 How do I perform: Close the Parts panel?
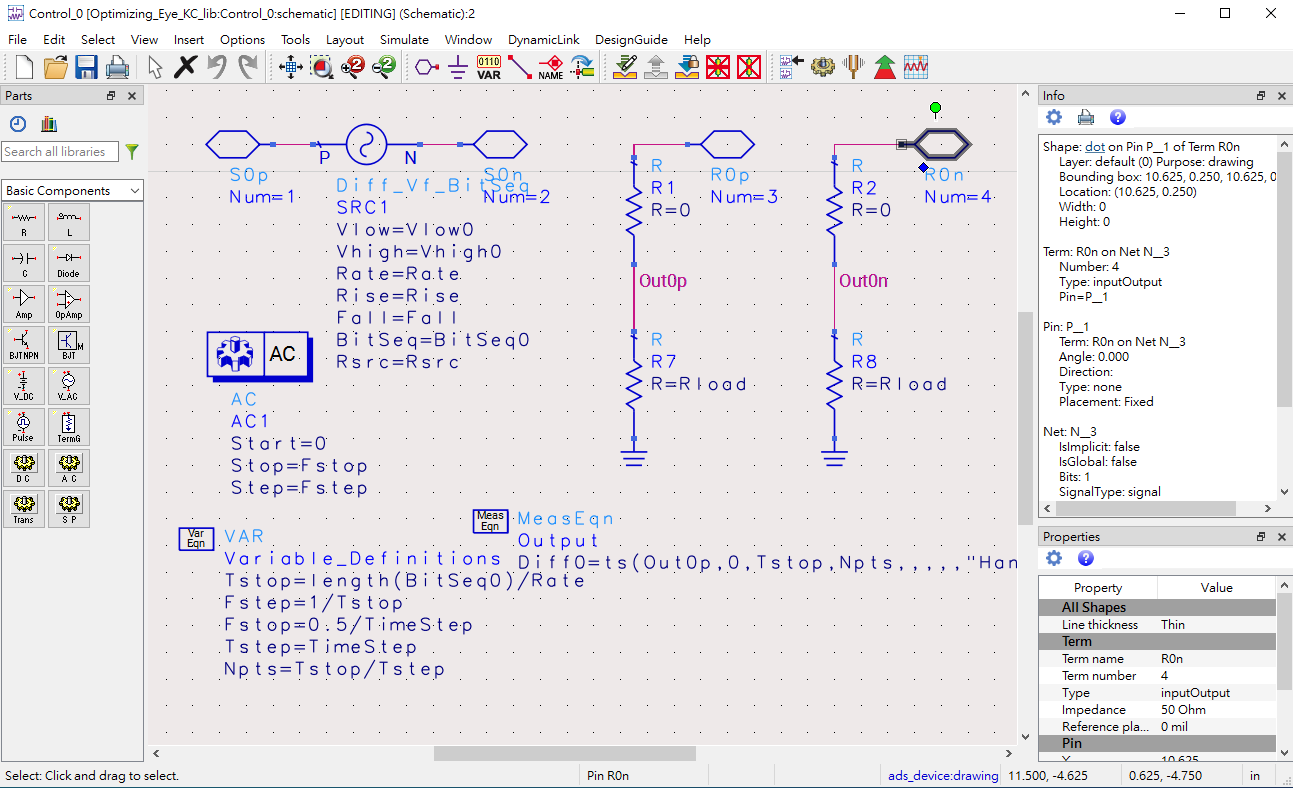pos(131,96)
